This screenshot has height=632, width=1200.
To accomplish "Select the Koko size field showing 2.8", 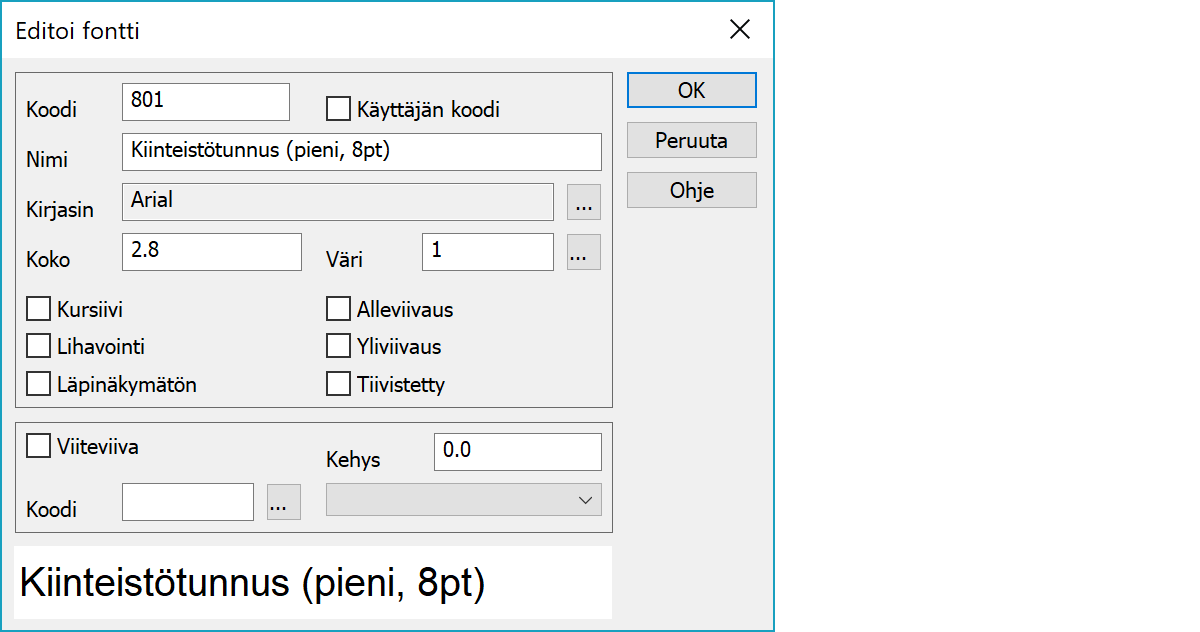I will (x=211, y=252).
